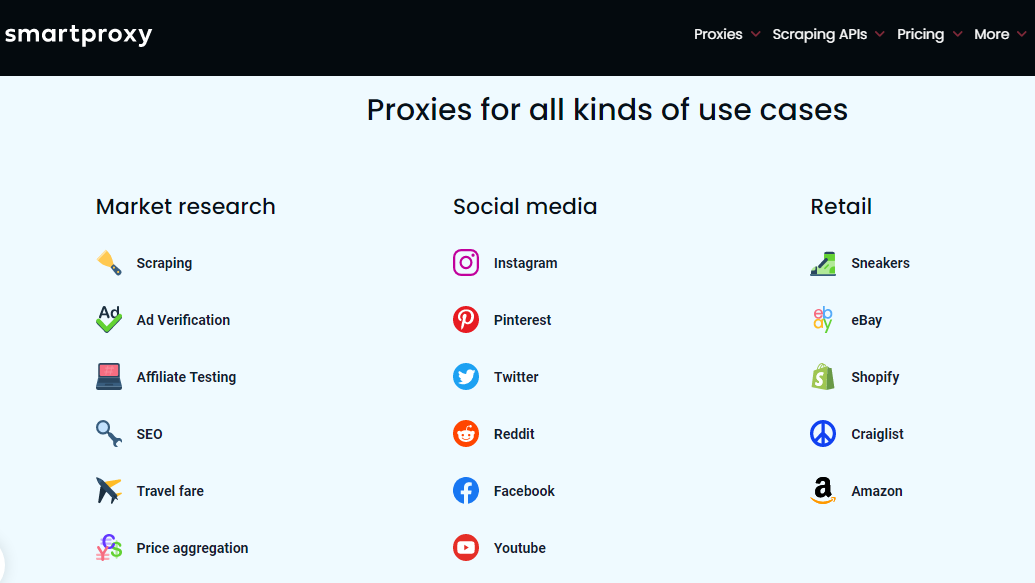Open the Price aggregation link
The height and width of the screenshot is (583, 1035).
click(x=192, y=548)
